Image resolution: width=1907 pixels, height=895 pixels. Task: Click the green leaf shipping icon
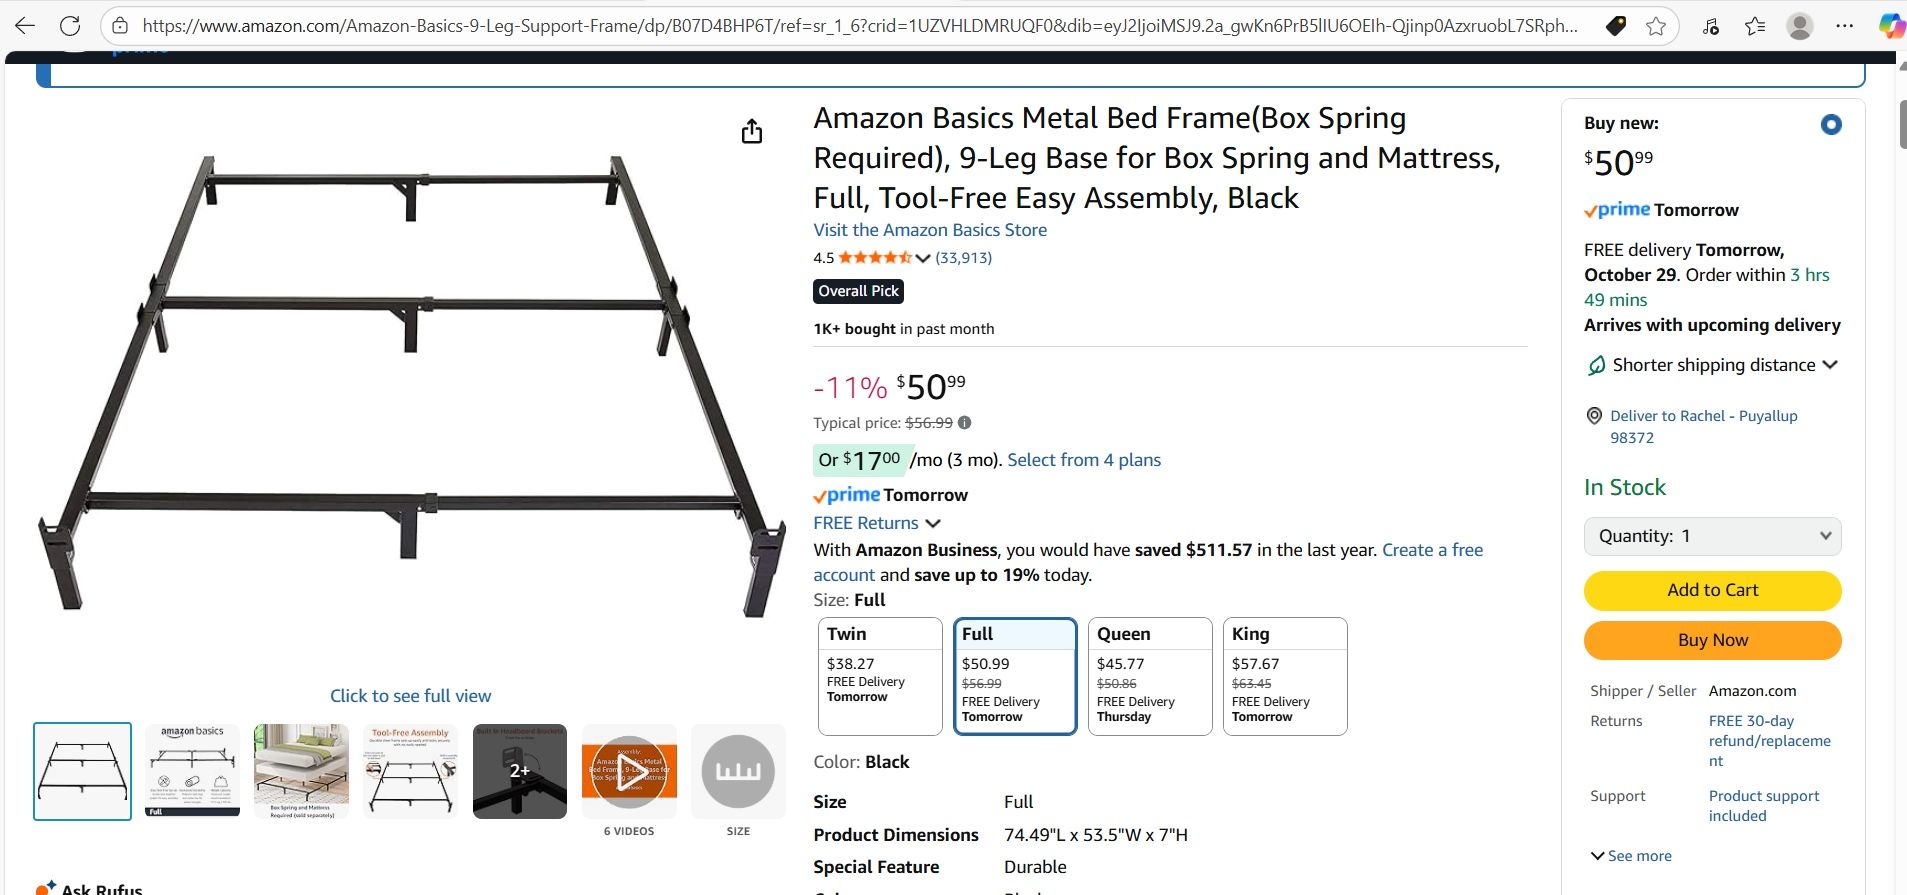click(x=1596, y=364)
